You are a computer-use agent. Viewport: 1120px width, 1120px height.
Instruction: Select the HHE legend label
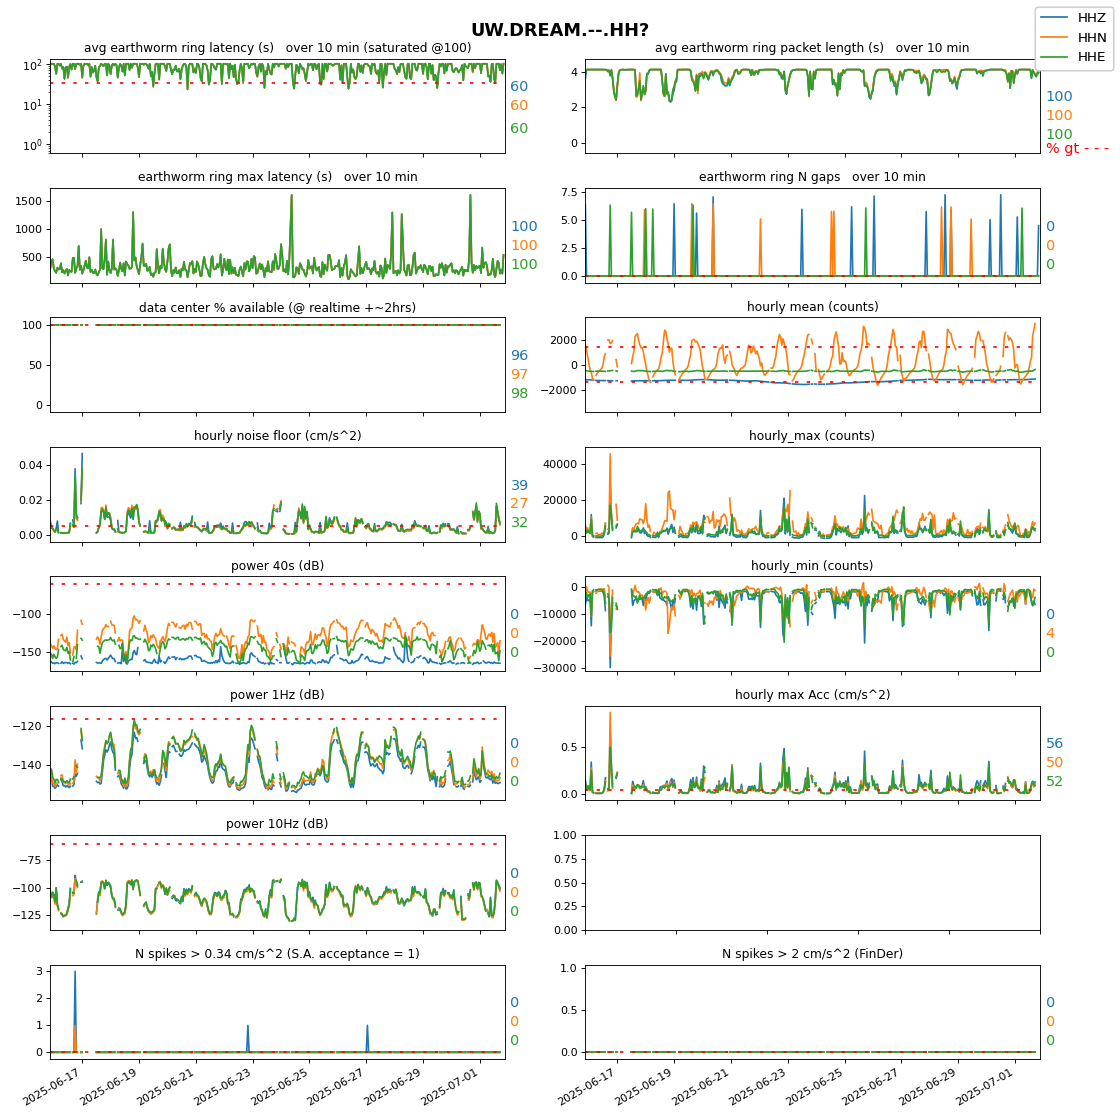1091,56
